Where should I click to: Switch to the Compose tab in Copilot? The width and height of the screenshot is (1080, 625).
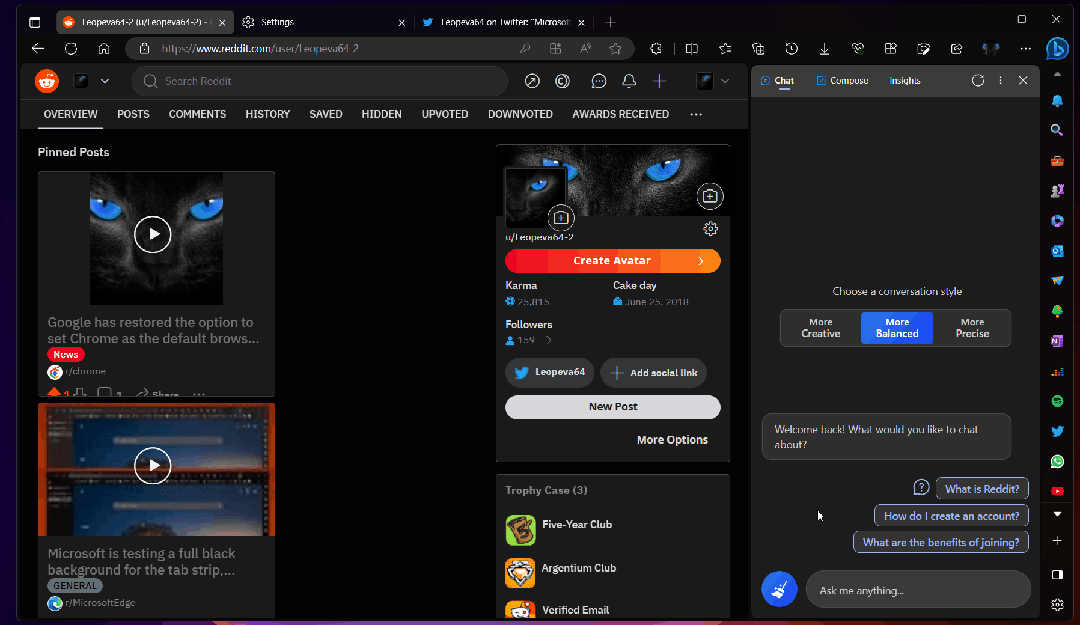coord(840,81)
